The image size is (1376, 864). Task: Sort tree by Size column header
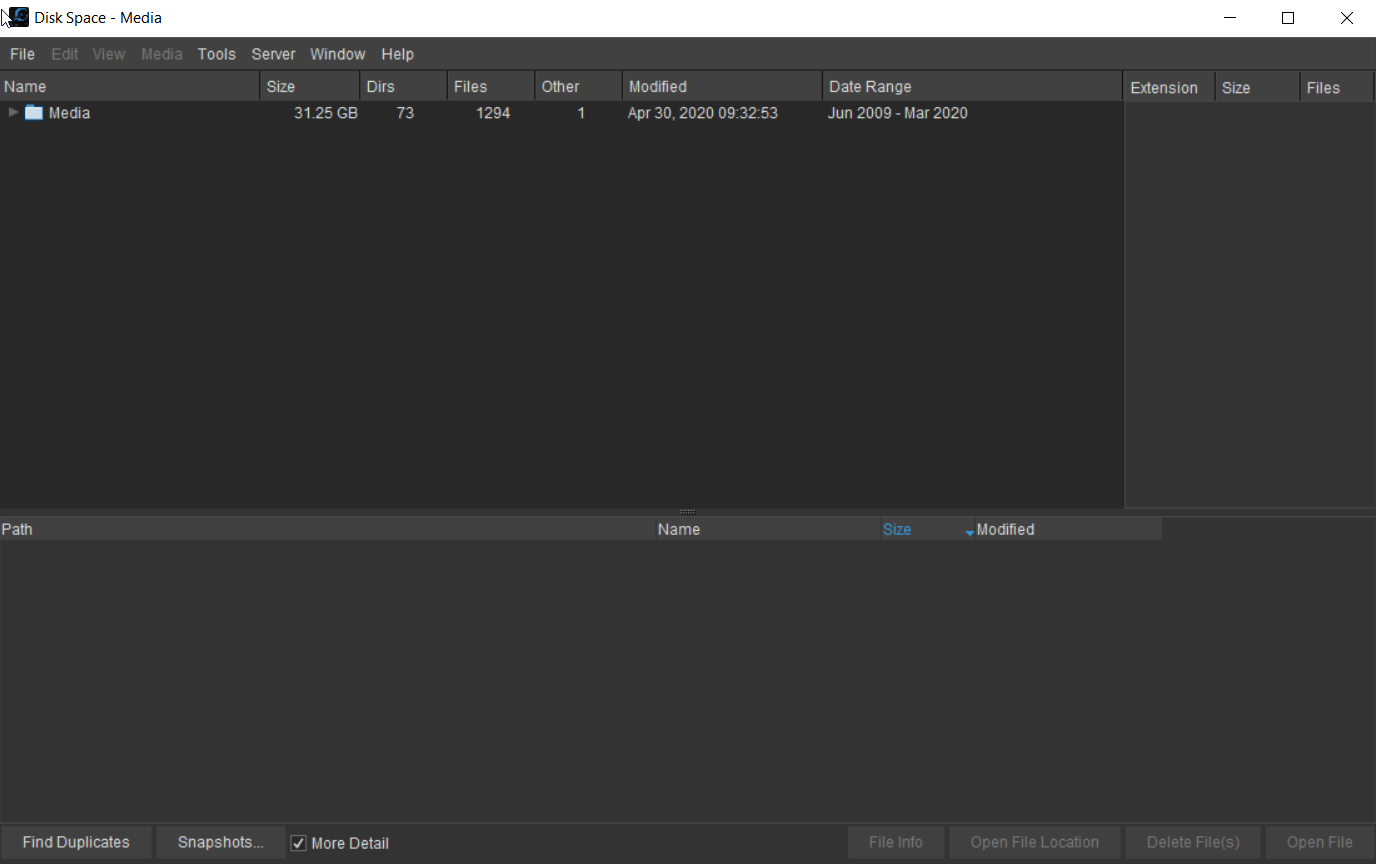click(310, 87)
